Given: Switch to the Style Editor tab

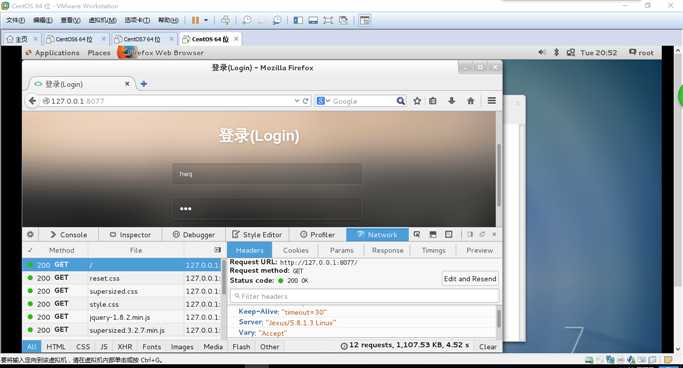Looking at the screenshot, I should 257,235.
